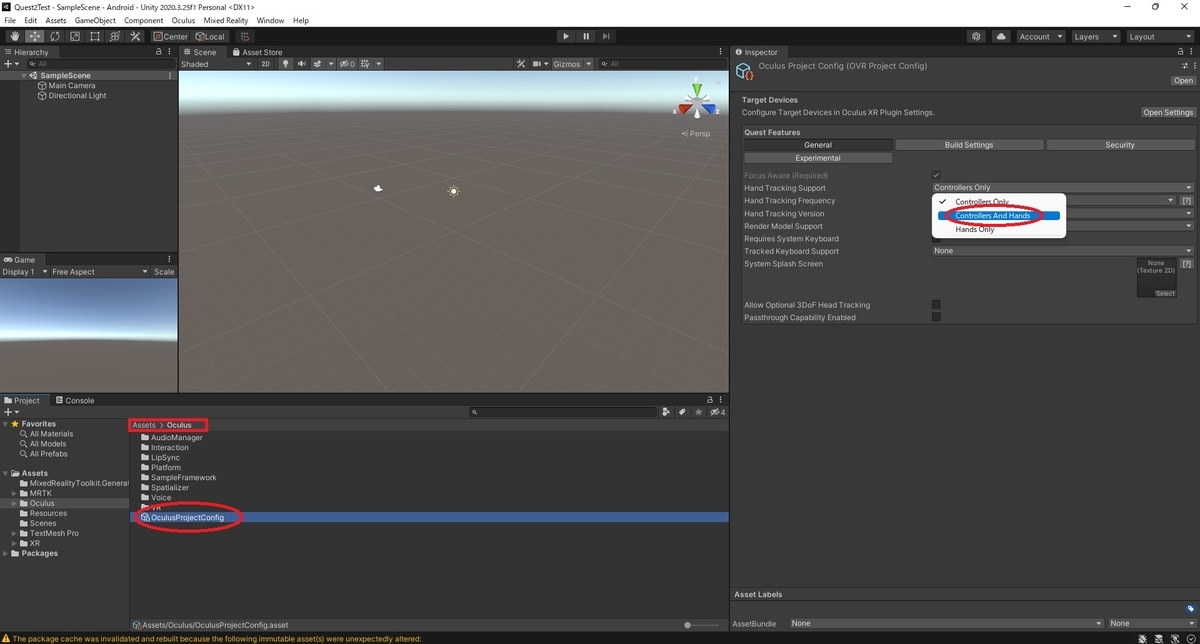Viewport: 1200px width, 644px height.
Task: Click the Open button in Inspector
Action: tap(1183, 81)
